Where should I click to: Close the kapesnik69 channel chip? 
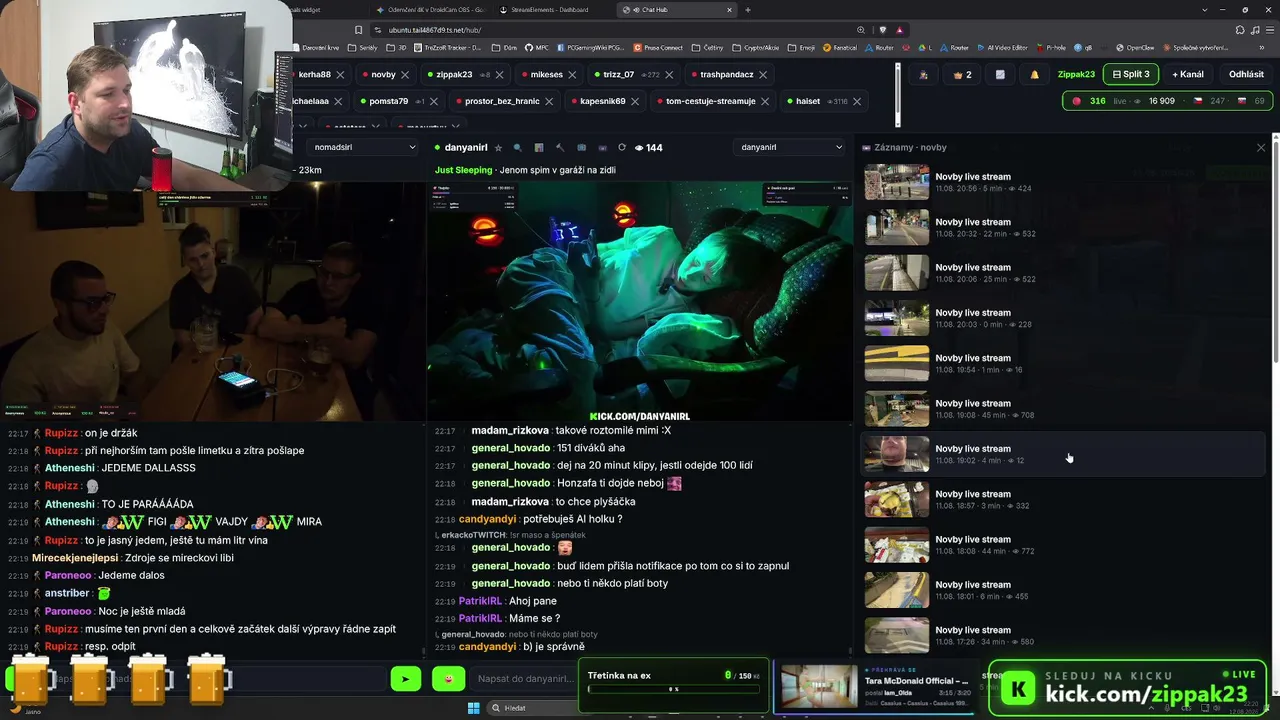coord(634,101)
